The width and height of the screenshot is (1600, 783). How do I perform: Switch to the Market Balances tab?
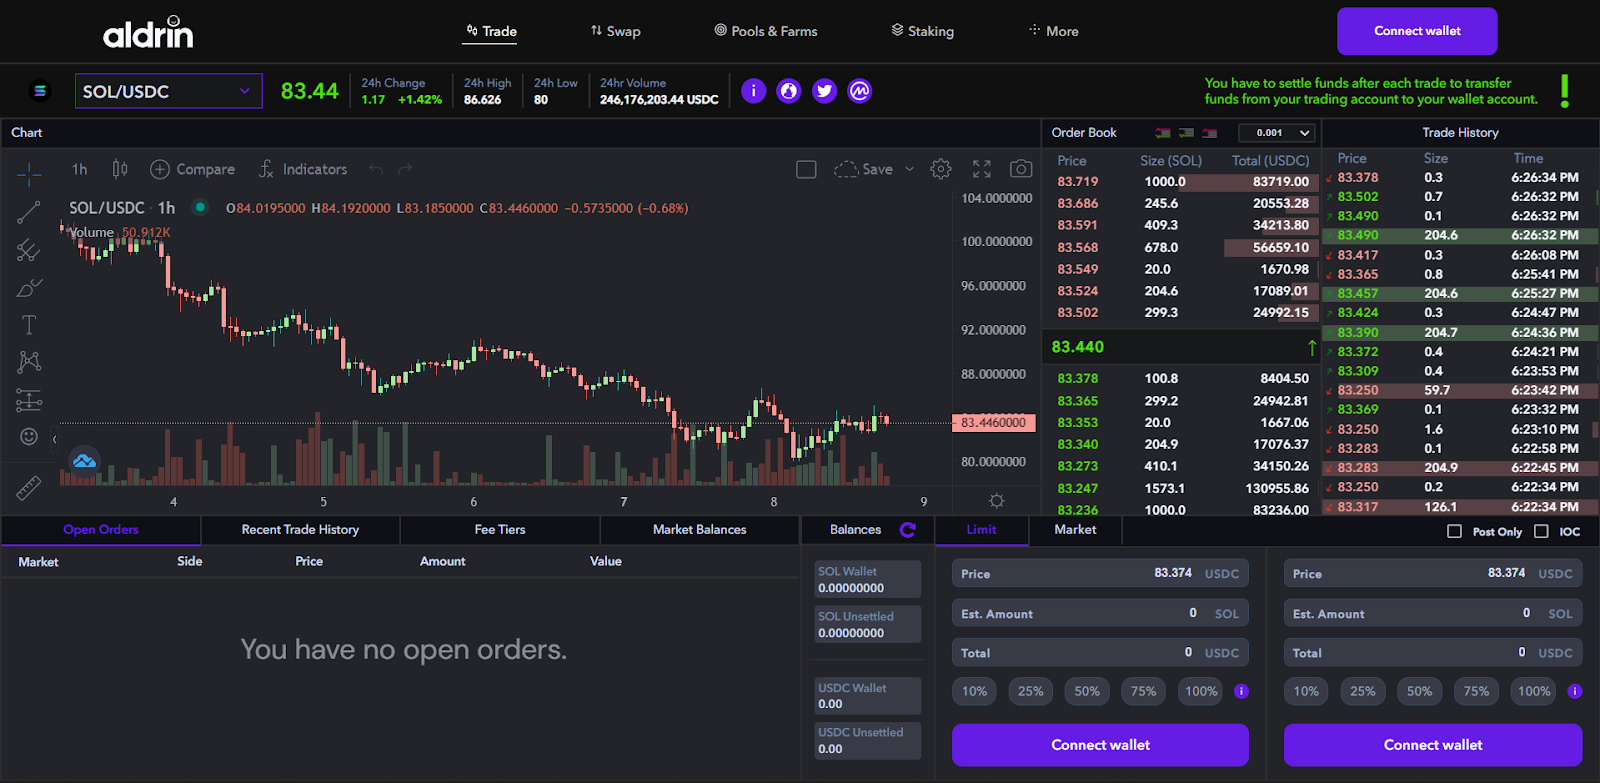[700, 530]
